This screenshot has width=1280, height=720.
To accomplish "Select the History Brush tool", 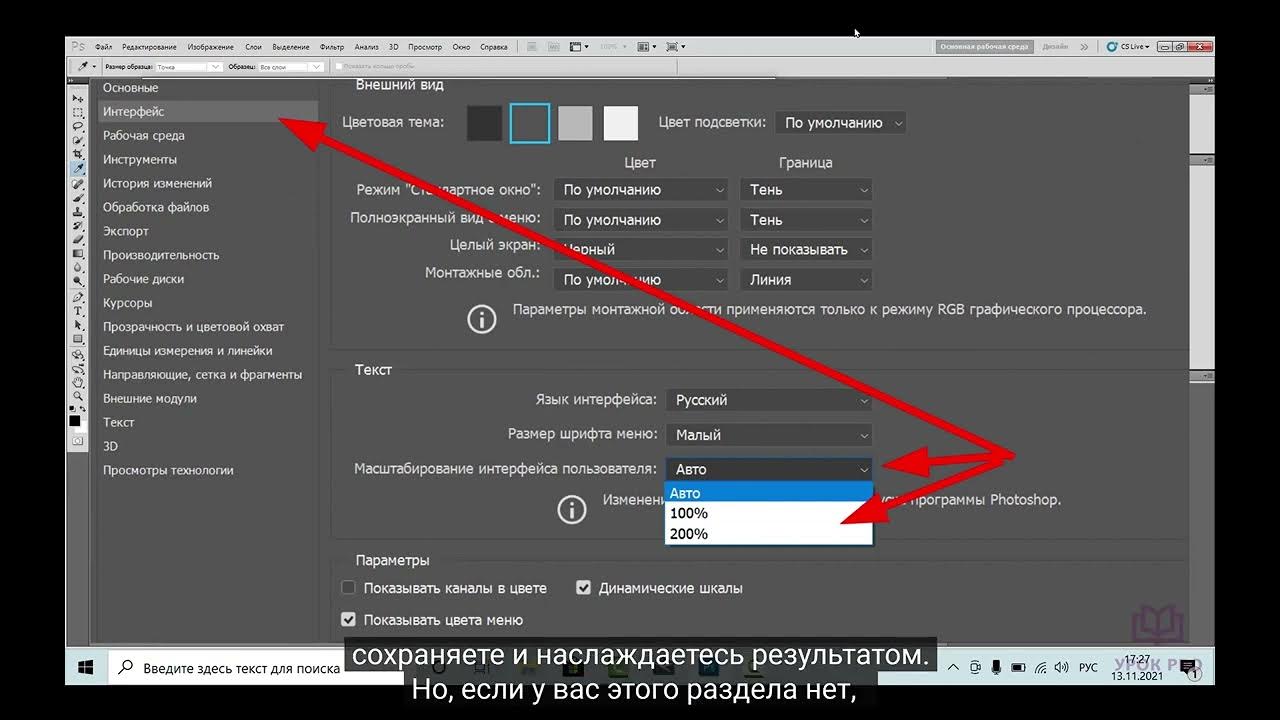I will (77, 226).
